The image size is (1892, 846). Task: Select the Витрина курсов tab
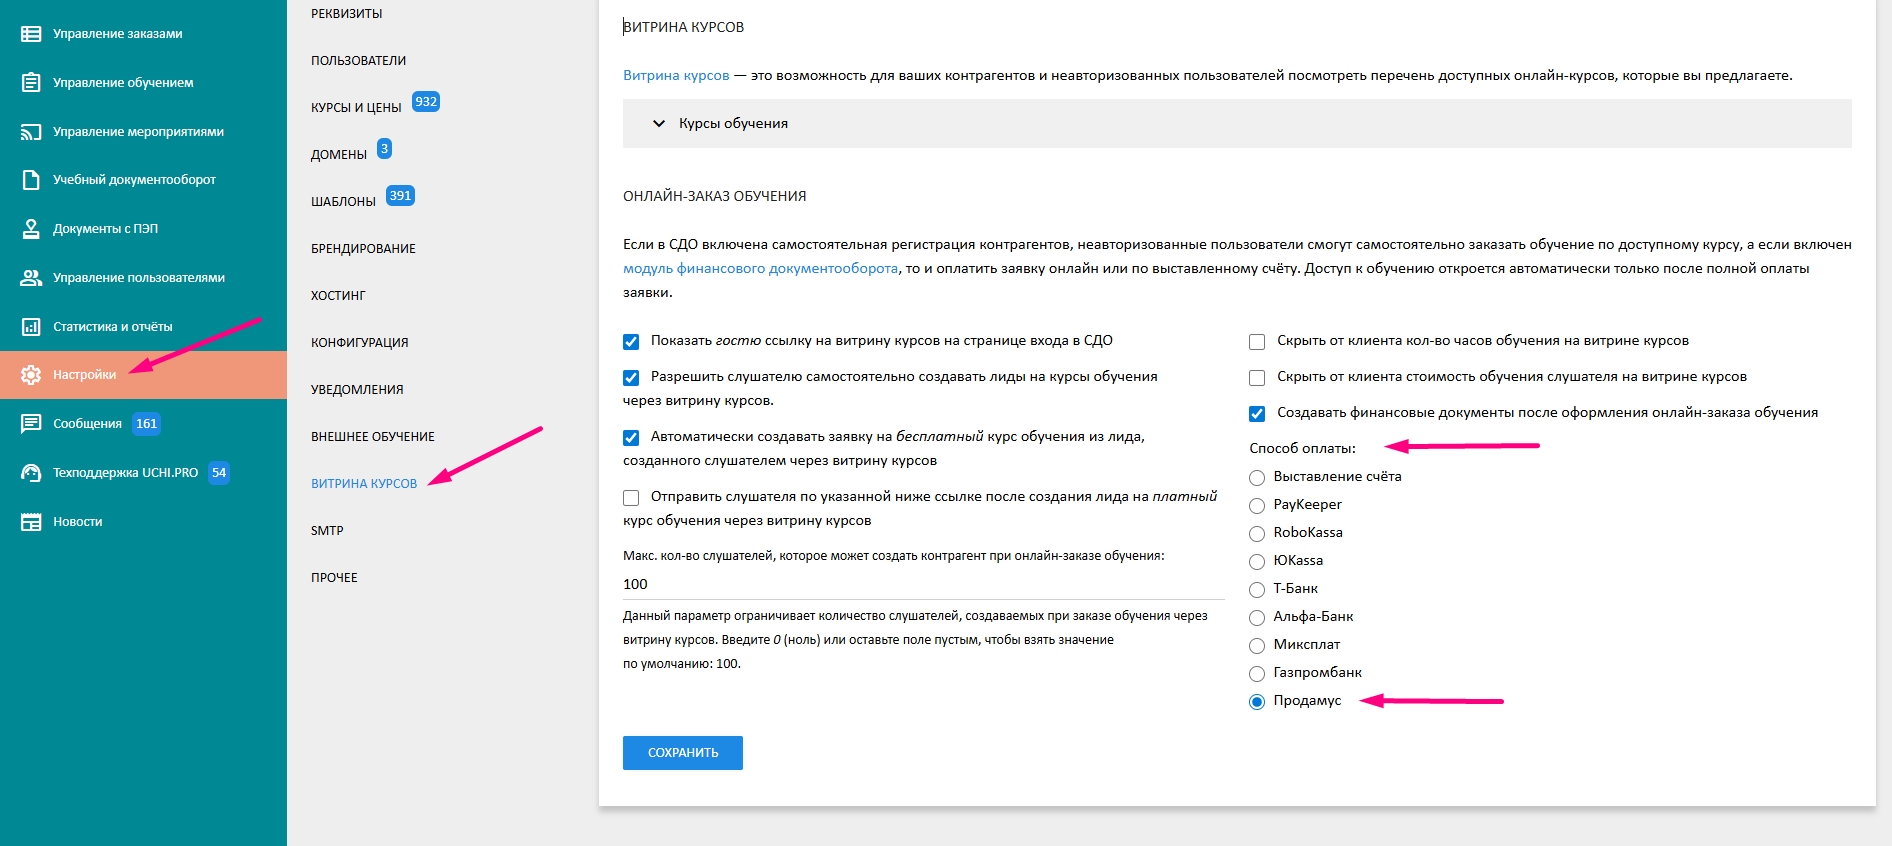pyautogui.click(x=364, y=484)
